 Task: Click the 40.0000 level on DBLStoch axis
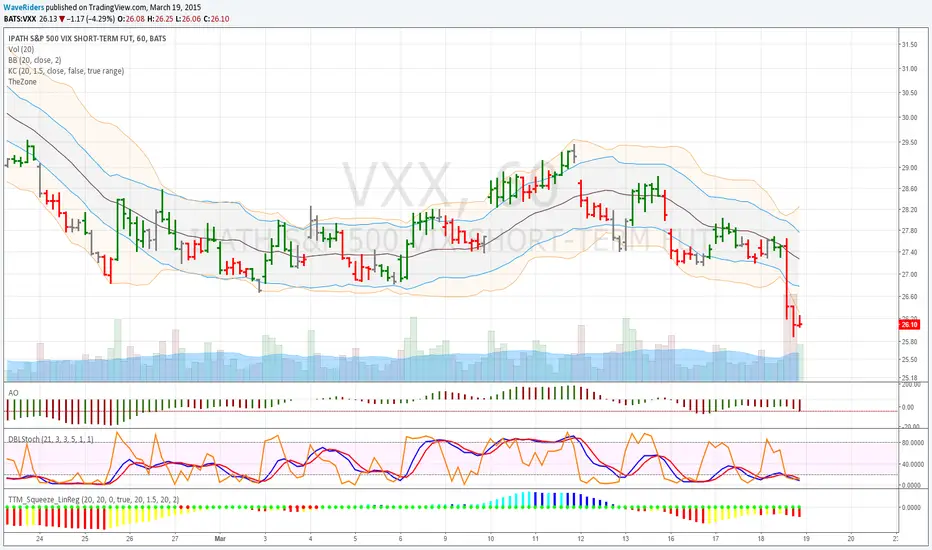pos(911,464)
